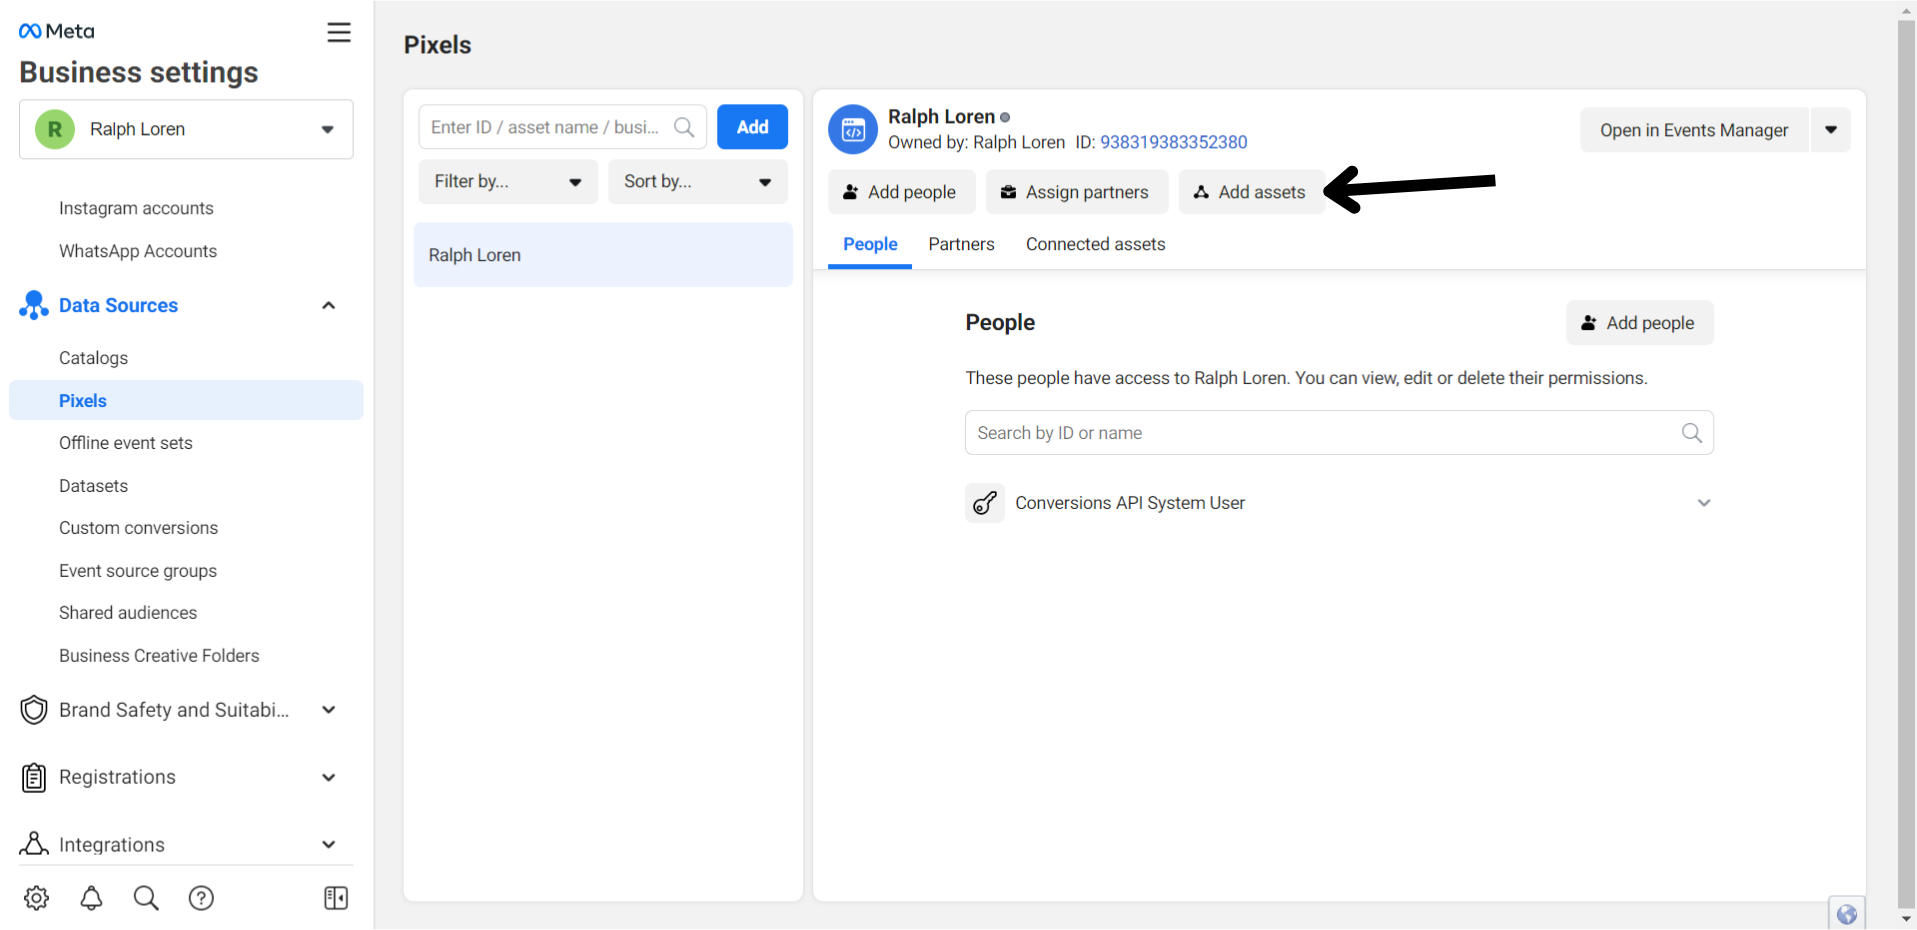The height and width of the screenshot is (930, 1917).
Task: Click the Add assets button
Action: (x=1251, y=192)
